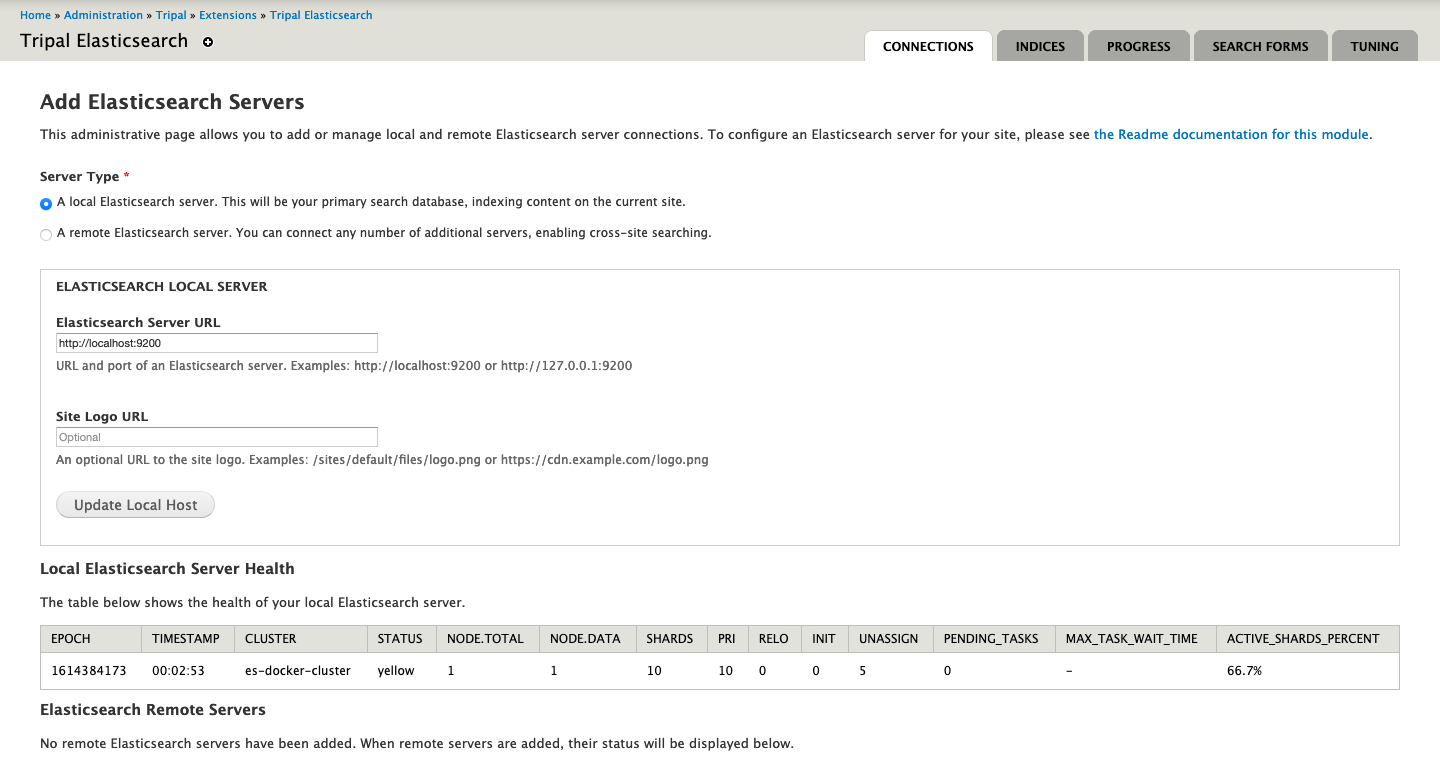Viewport: 1440px width, 771px height.
Task: Click the unassigned shards value 5
Action: click(862, 671)
